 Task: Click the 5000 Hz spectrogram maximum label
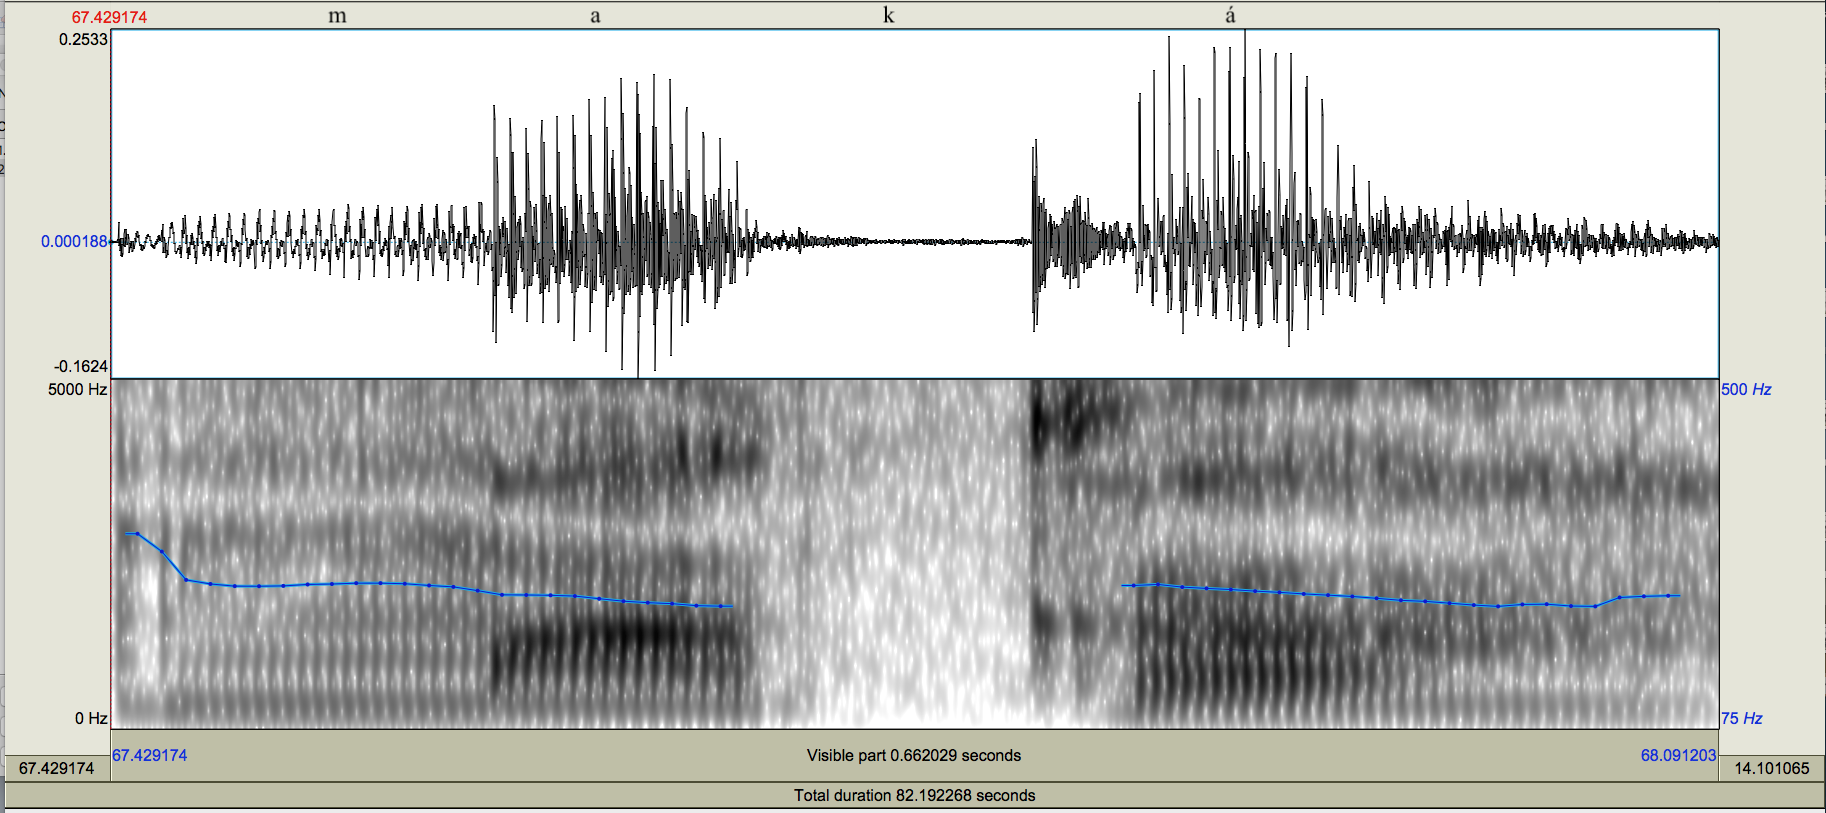pyautogui.click(x=77, y=389)
